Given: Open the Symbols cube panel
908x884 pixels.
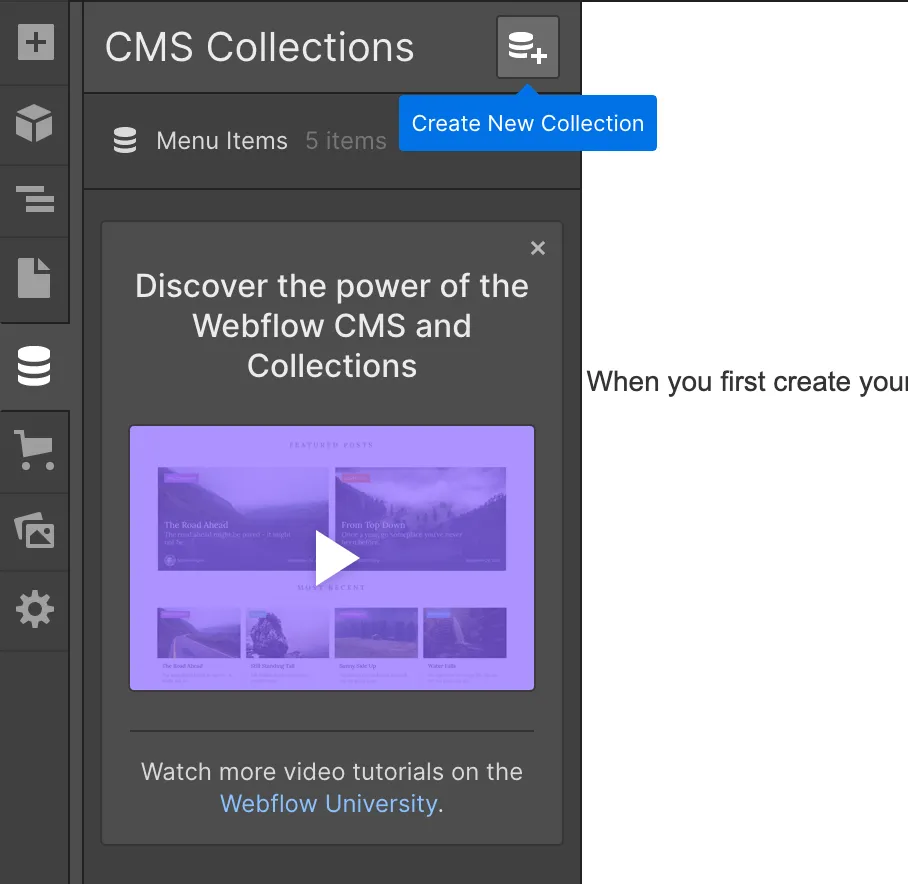Looking at the screenshot, I should [34, 123].
